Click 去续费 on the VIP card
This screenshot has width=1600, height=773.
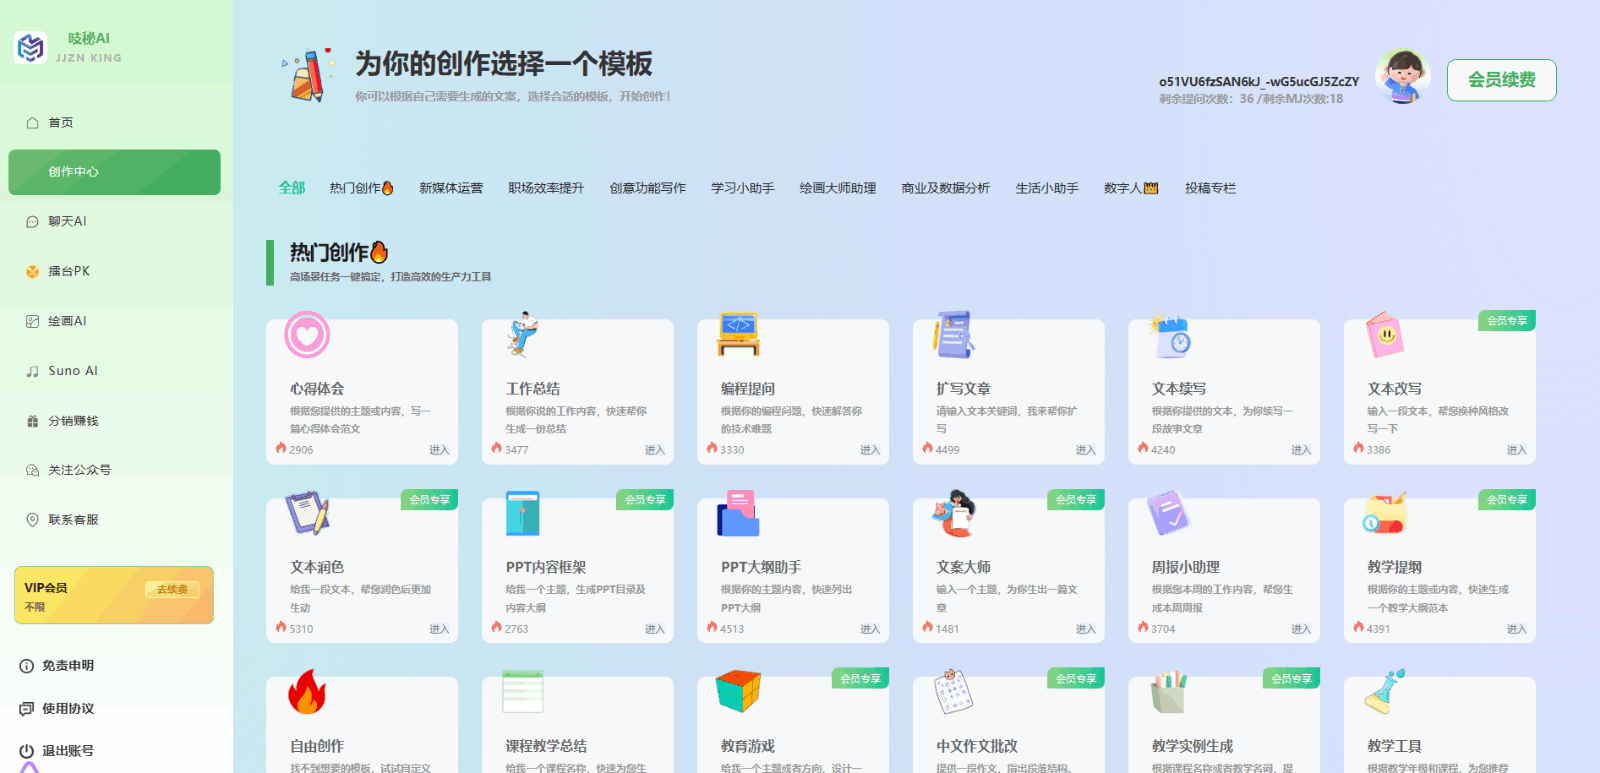[172, 589]
